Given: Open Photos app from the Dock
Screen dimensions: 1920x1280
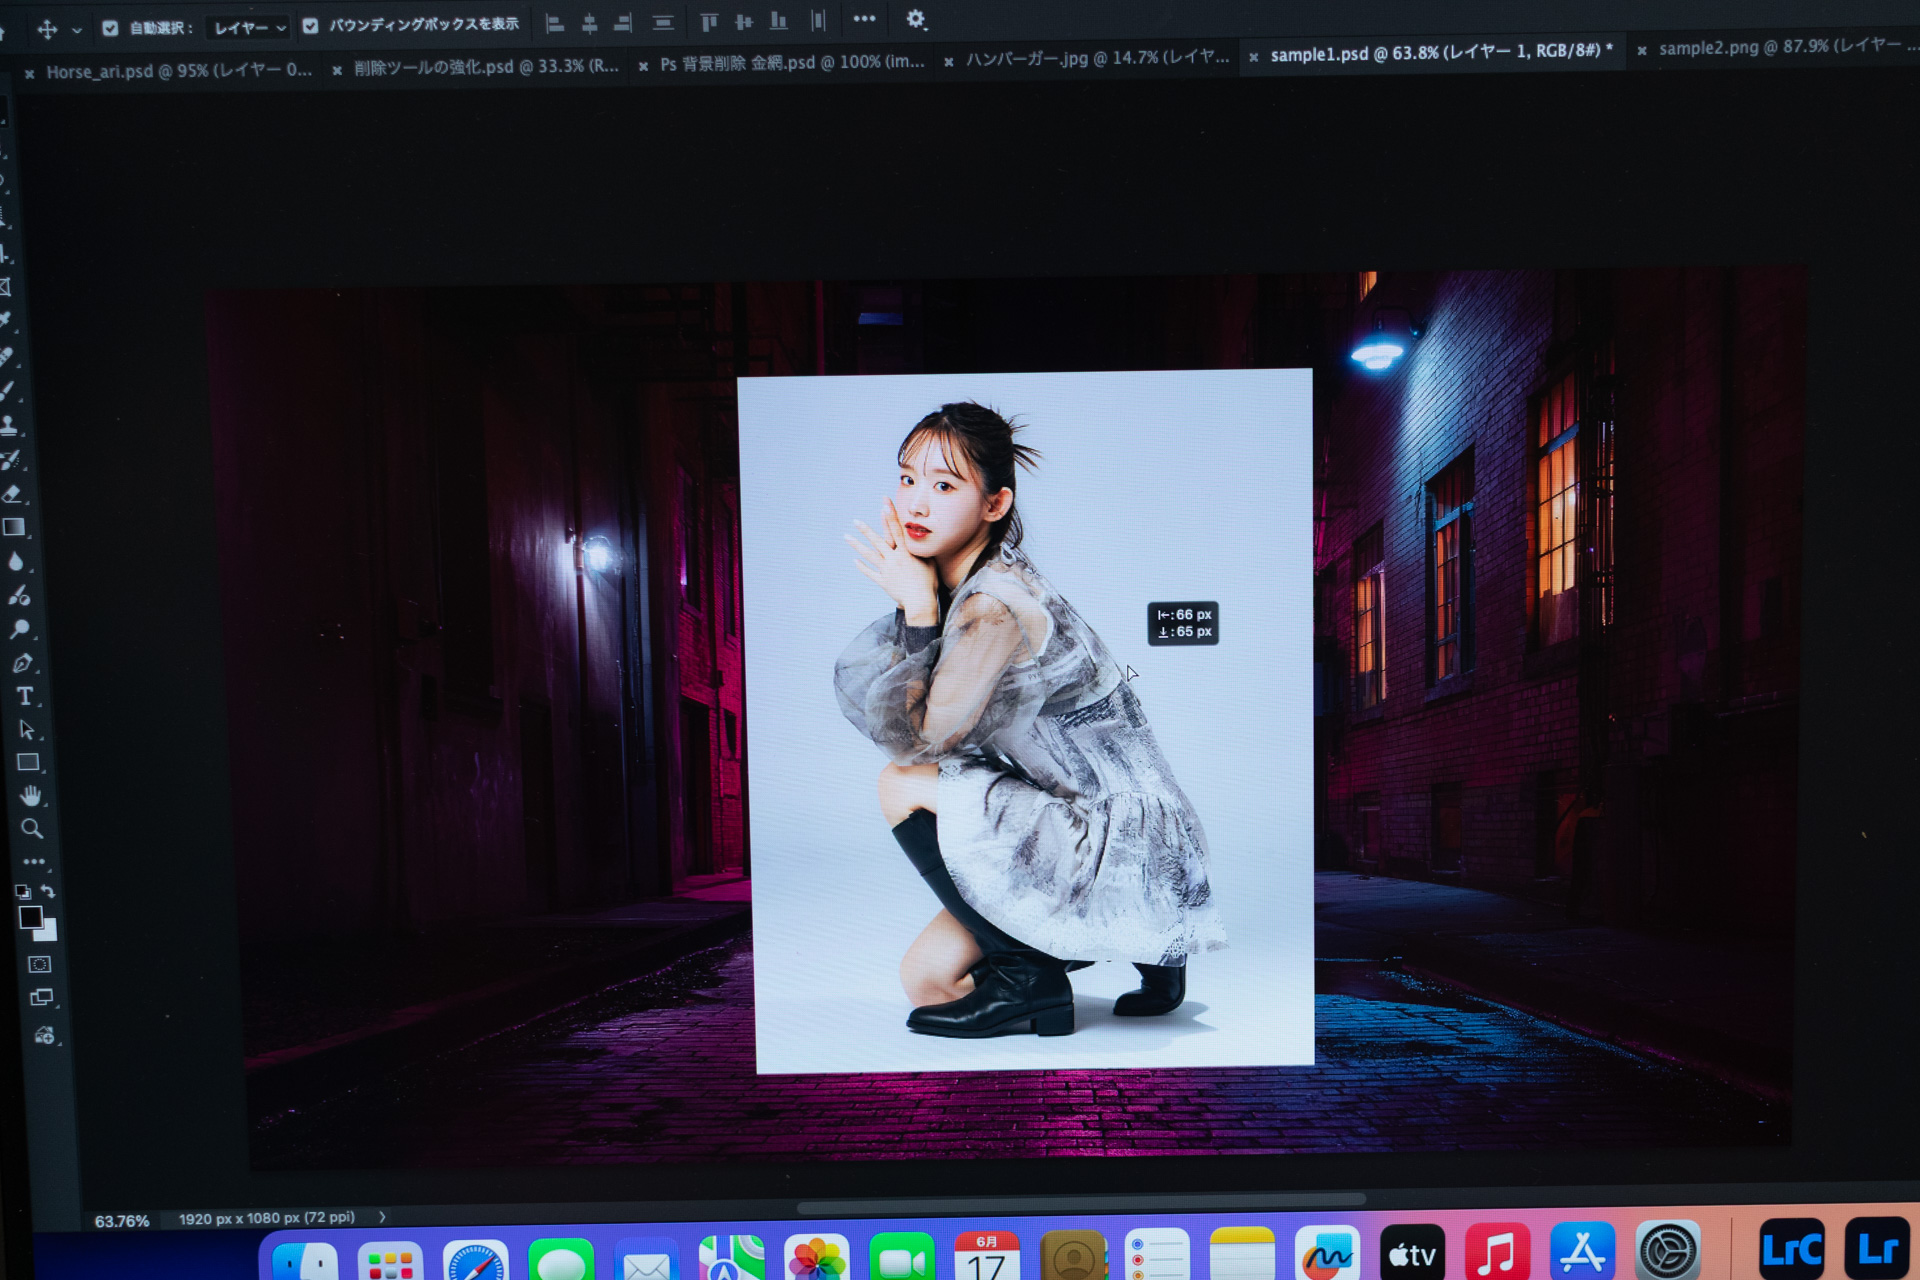Looking at the screenshot, I should (x=817, y=1257).
